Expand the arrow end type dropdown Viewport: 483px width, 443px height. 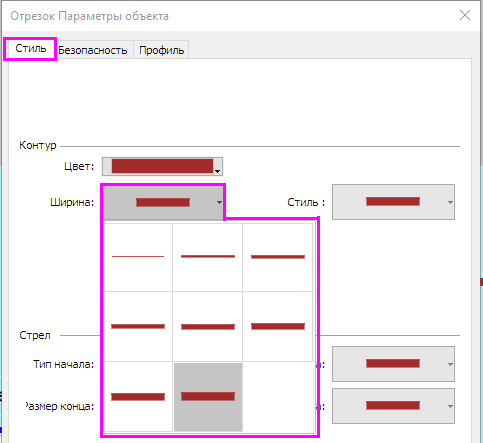[x=393, y=364]
